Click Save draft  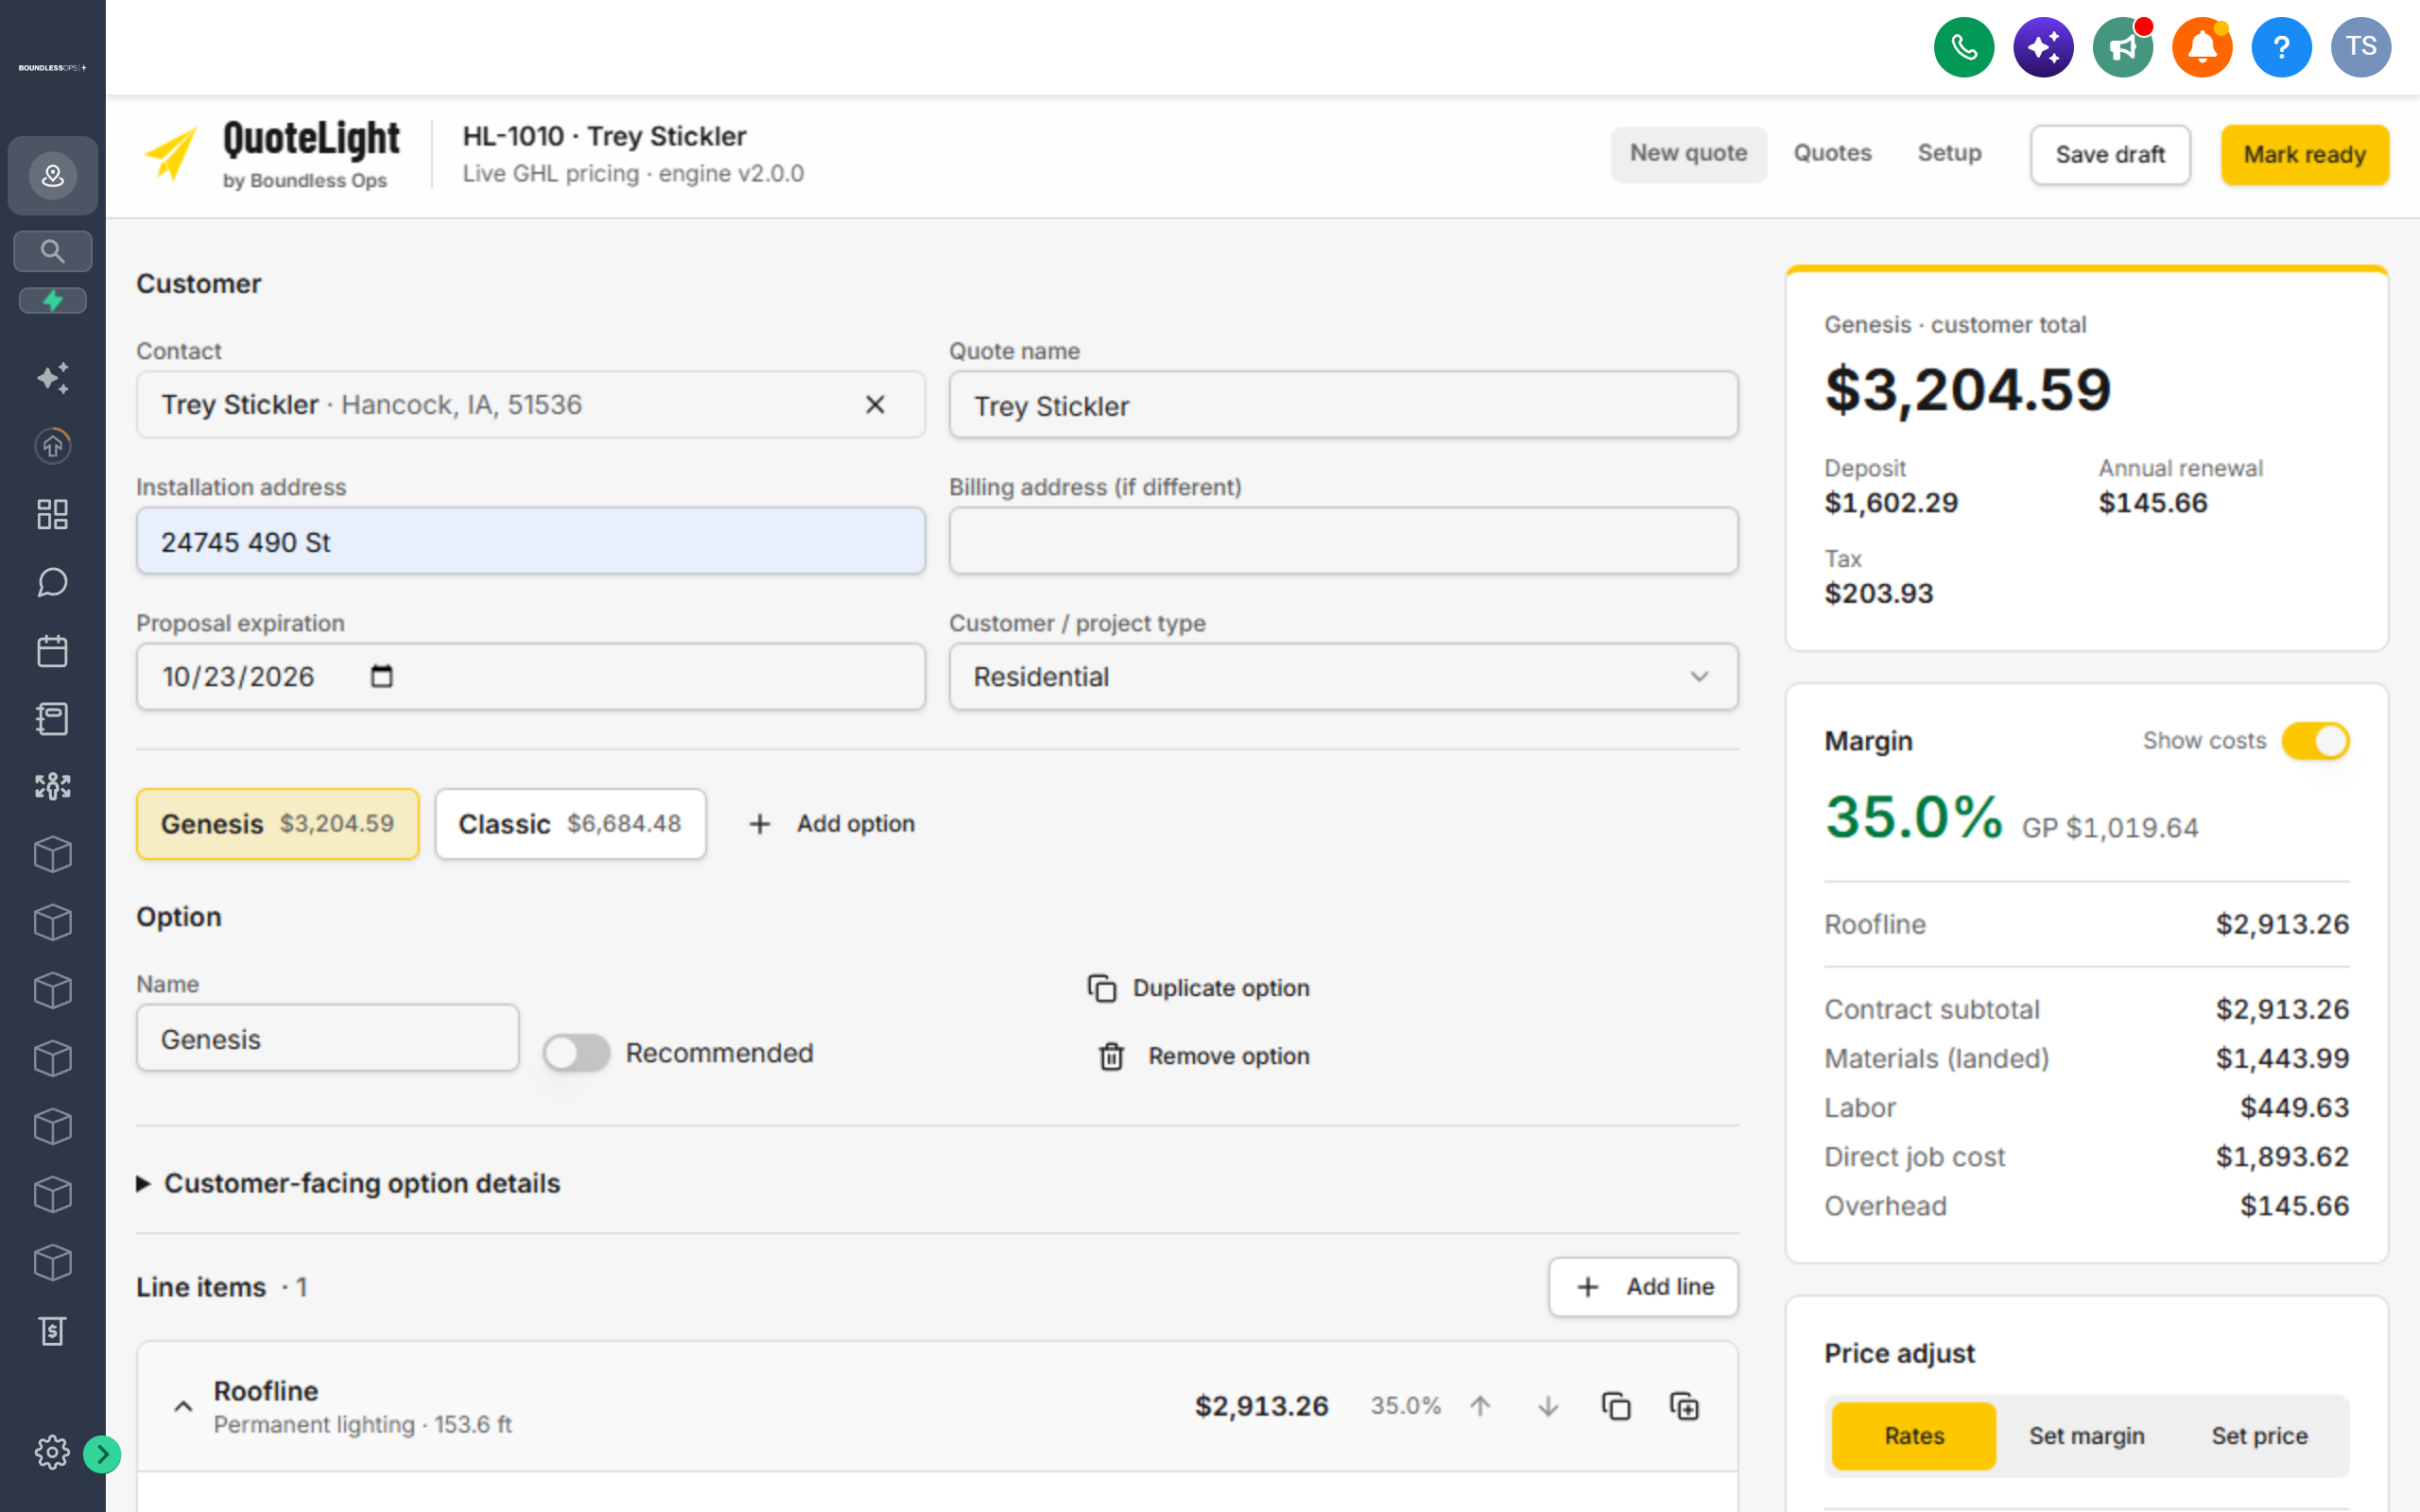click(2110, 155)
